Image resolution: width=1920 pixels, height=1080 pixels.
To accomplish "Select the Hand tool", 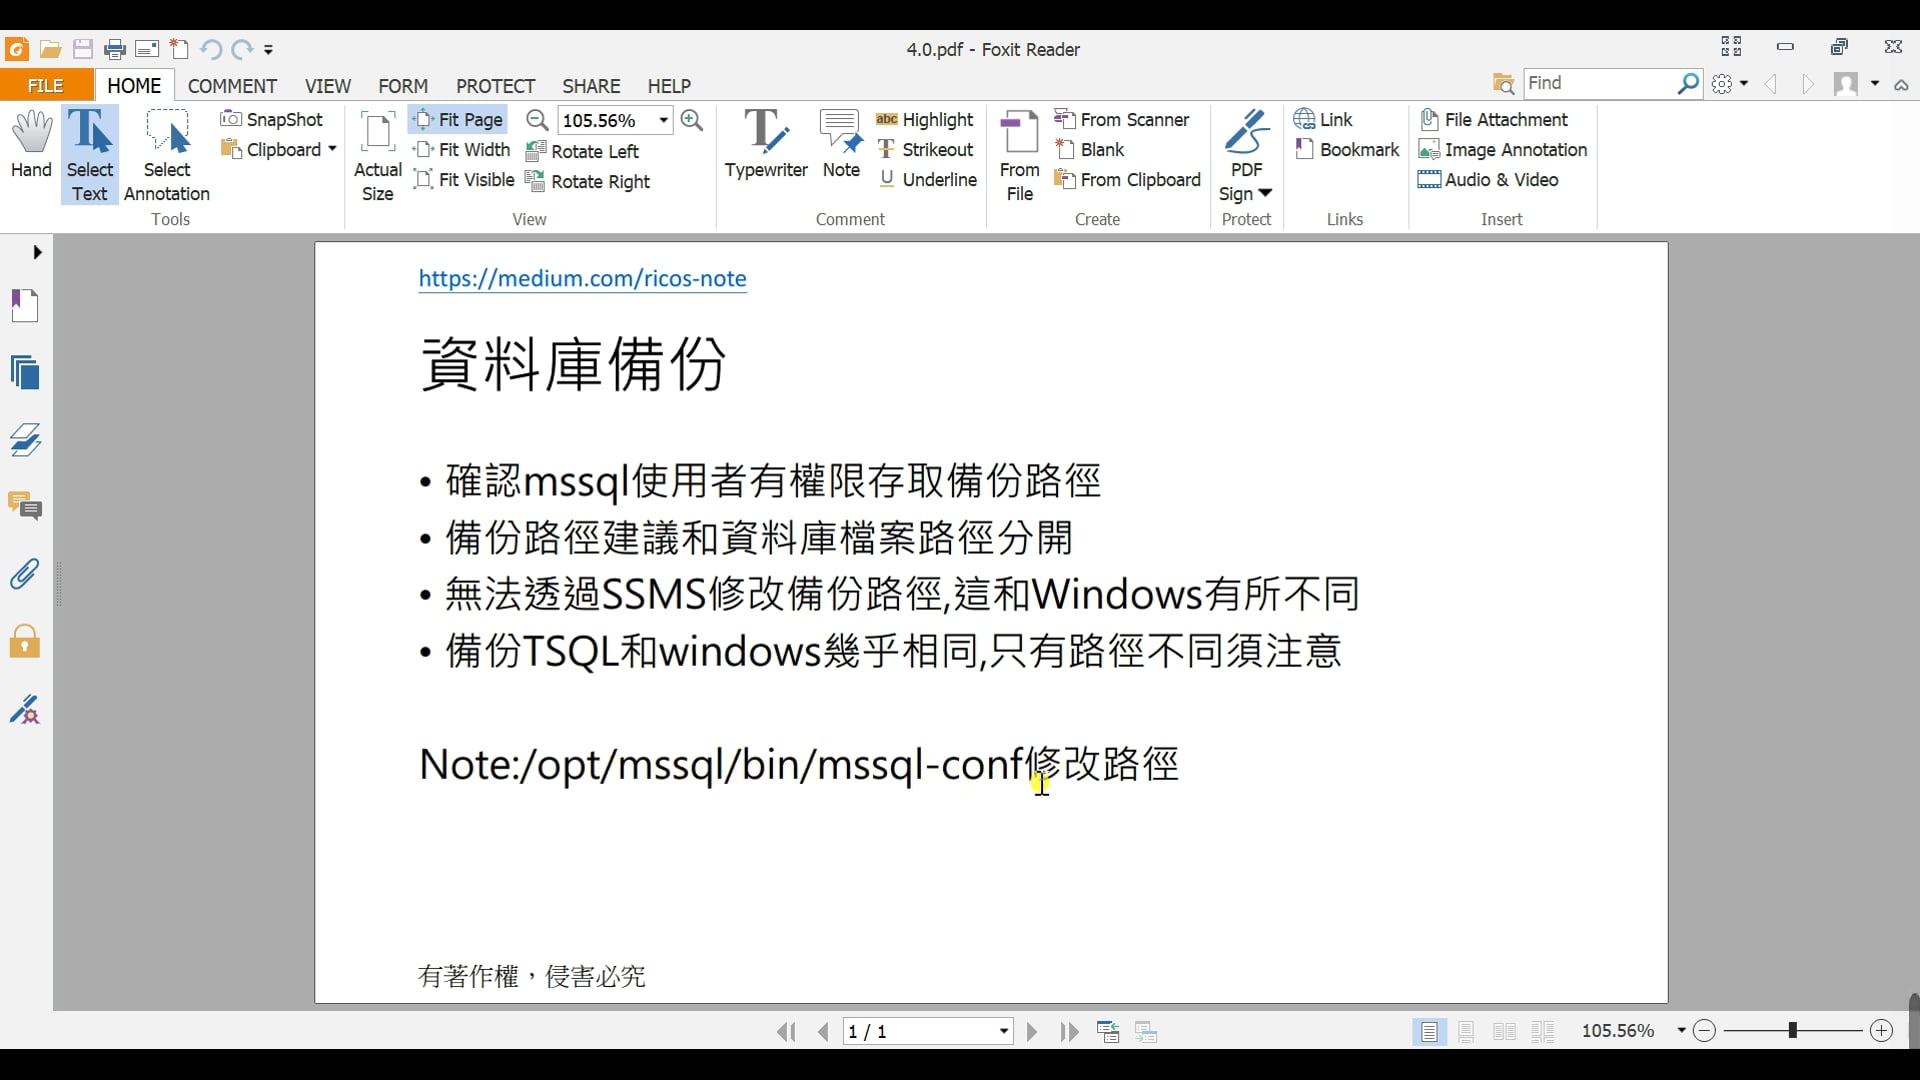I will (x=31, y=145).
